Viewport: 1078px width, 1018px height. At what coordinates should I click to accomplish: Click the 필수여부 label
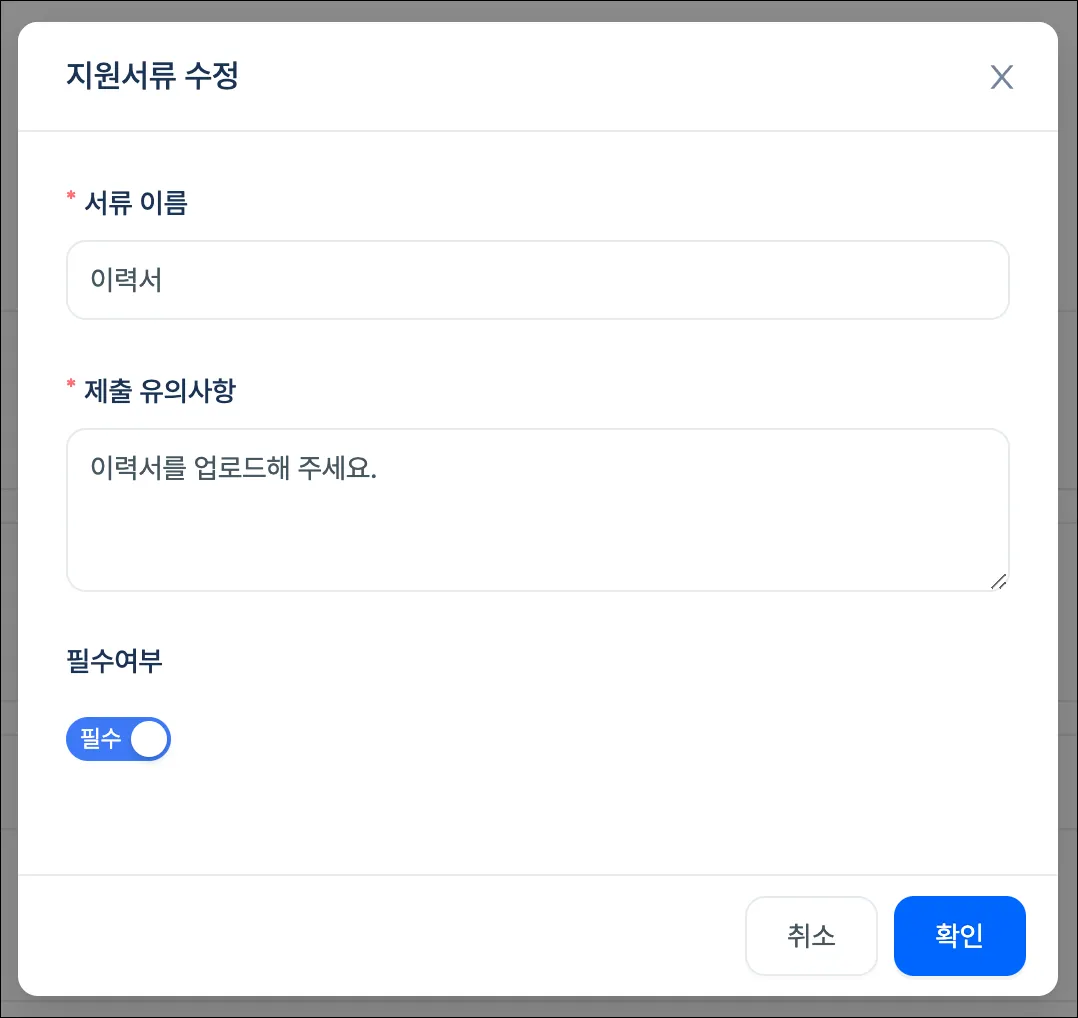tap(114, 661)
